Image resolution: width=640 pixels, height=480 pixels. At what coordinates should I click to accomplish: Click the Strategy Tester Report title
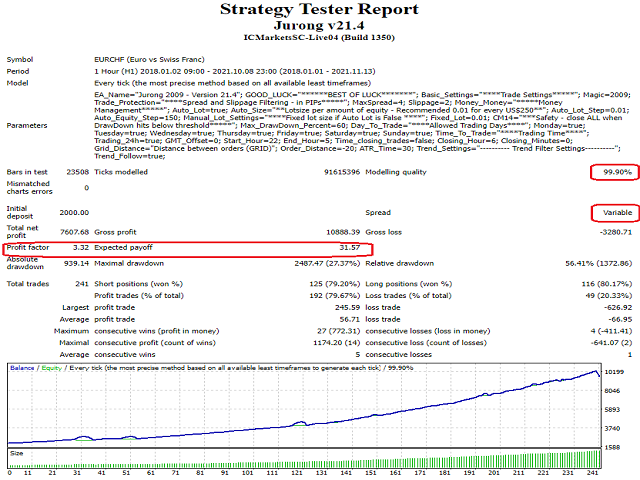point(320,12)
